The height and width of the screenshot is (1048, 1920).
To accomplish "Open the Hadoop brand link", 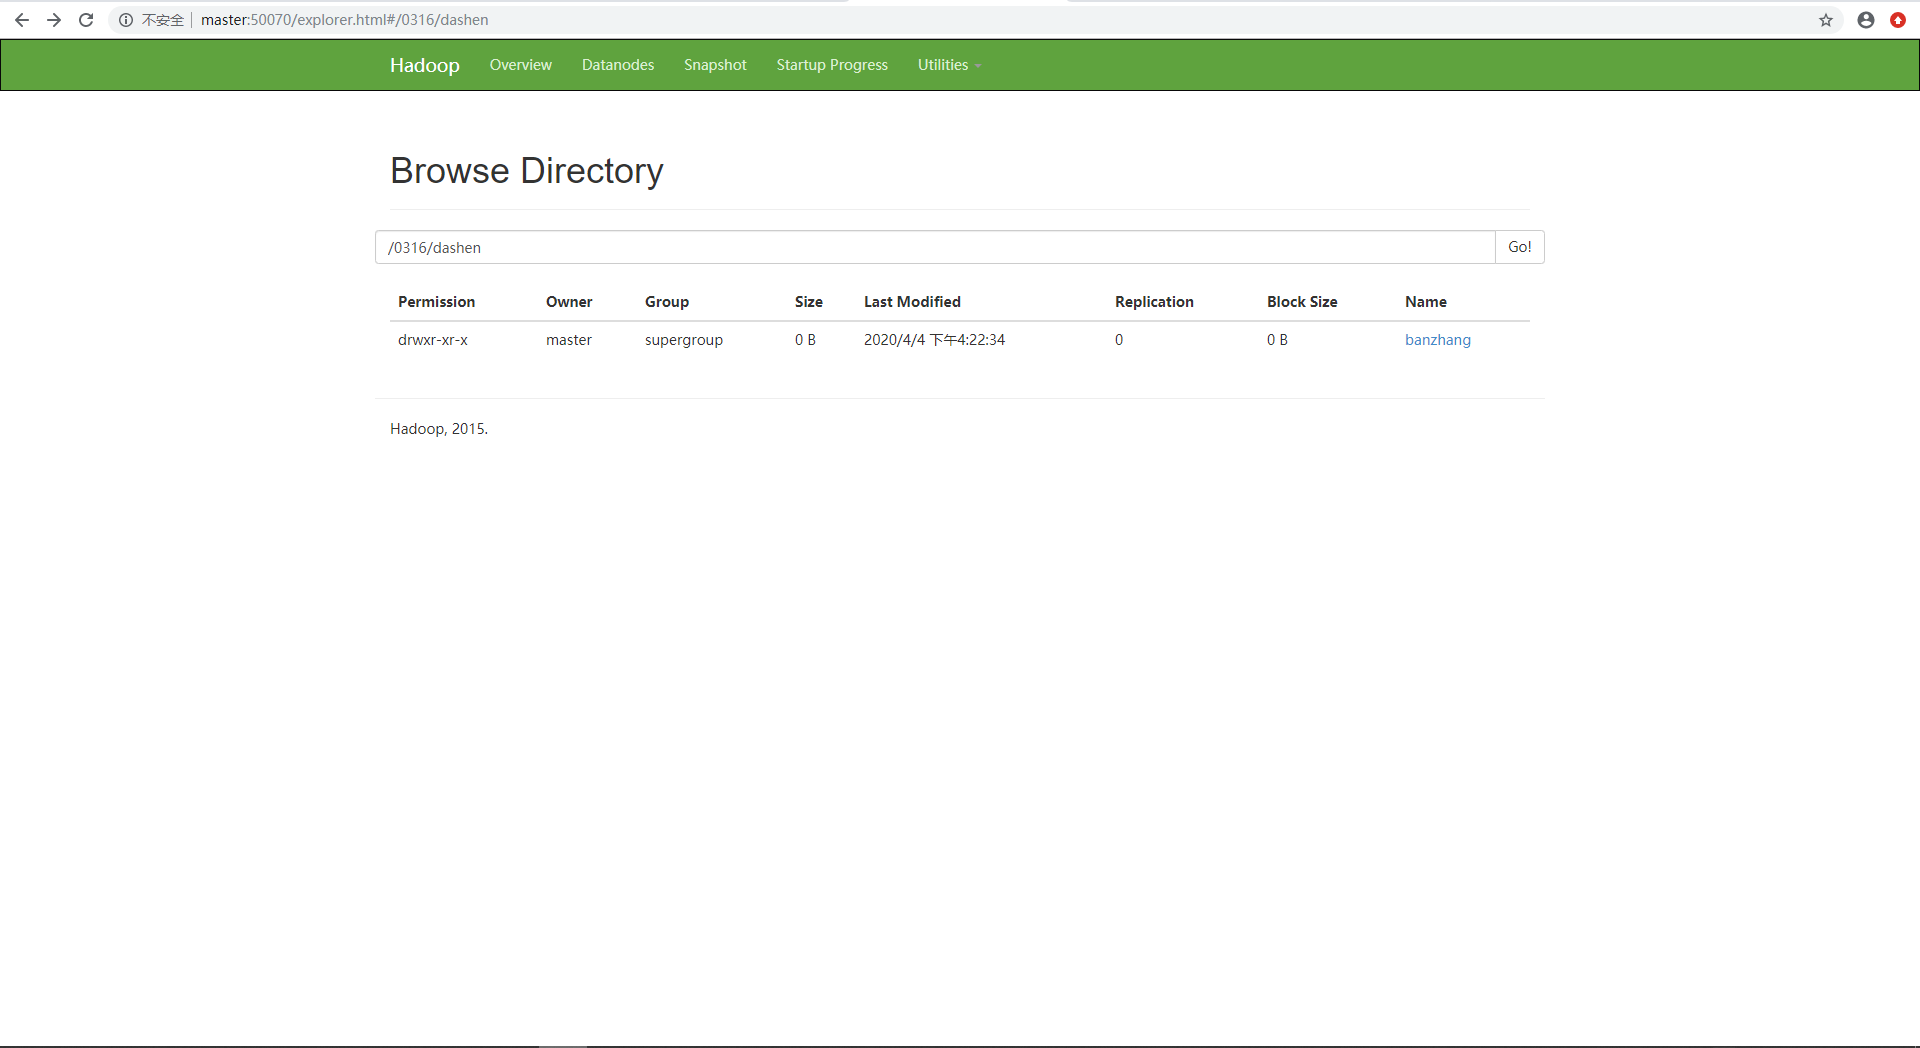I will (425, 65).
